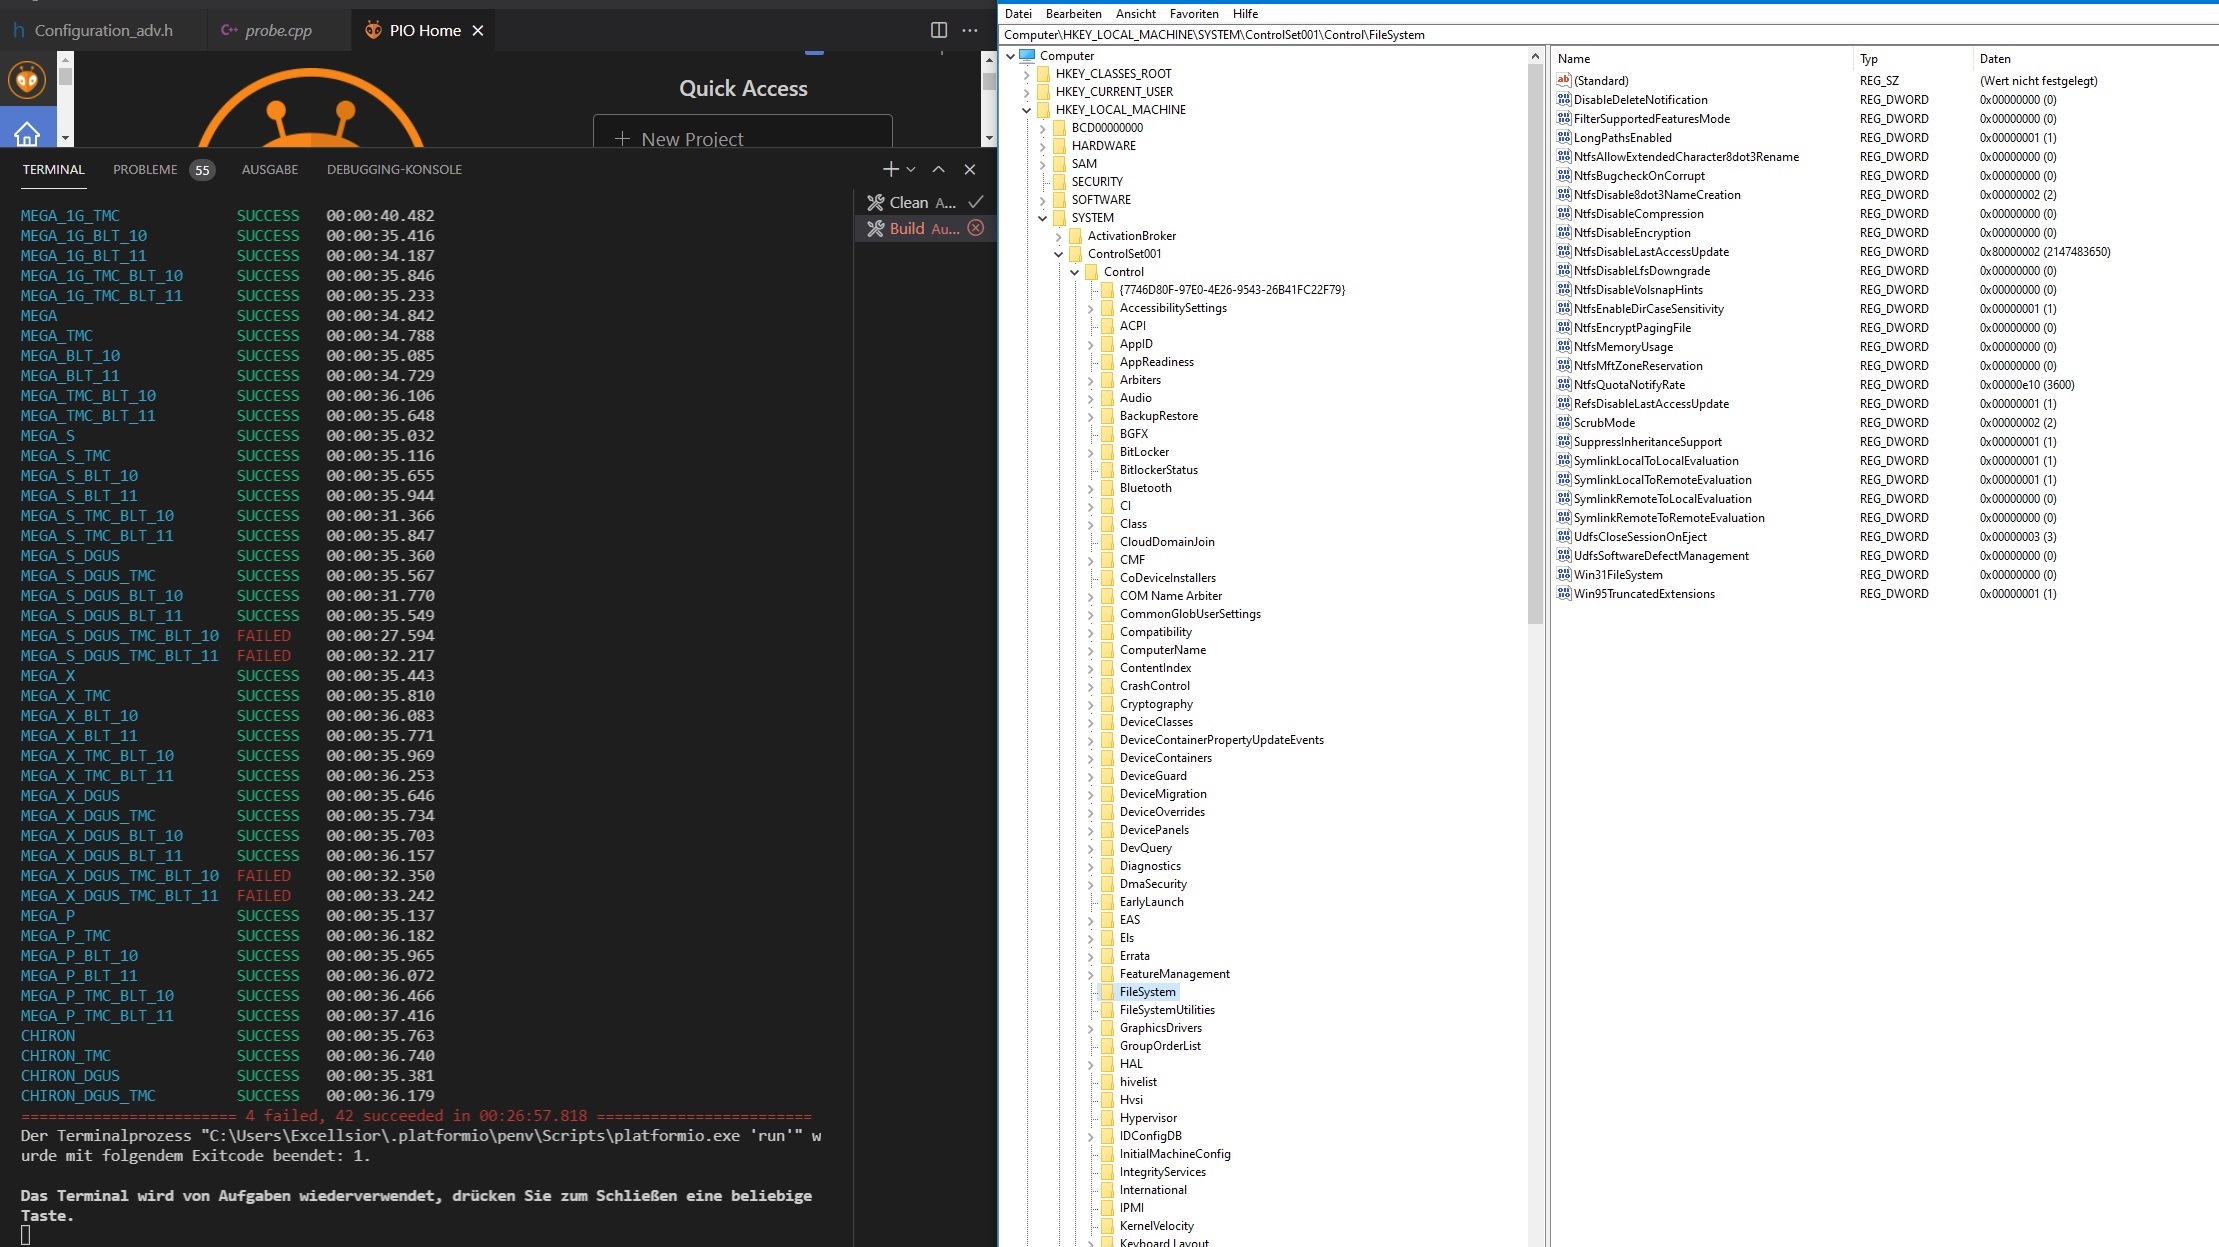The image size is (2219, 1247).
Task: Select FilterSupportedFeaturesMode value
Action: coord(1651,118)
